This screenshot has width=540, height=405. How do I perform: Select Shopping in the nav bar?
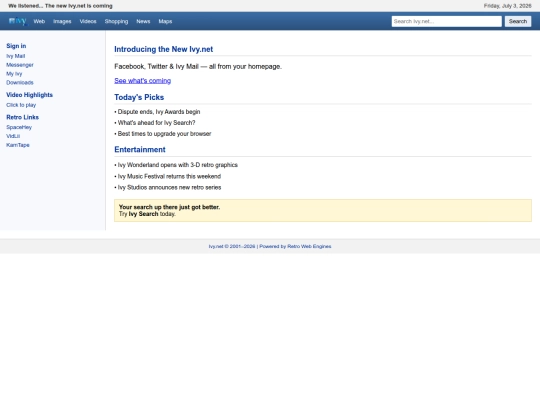point(116,21)
